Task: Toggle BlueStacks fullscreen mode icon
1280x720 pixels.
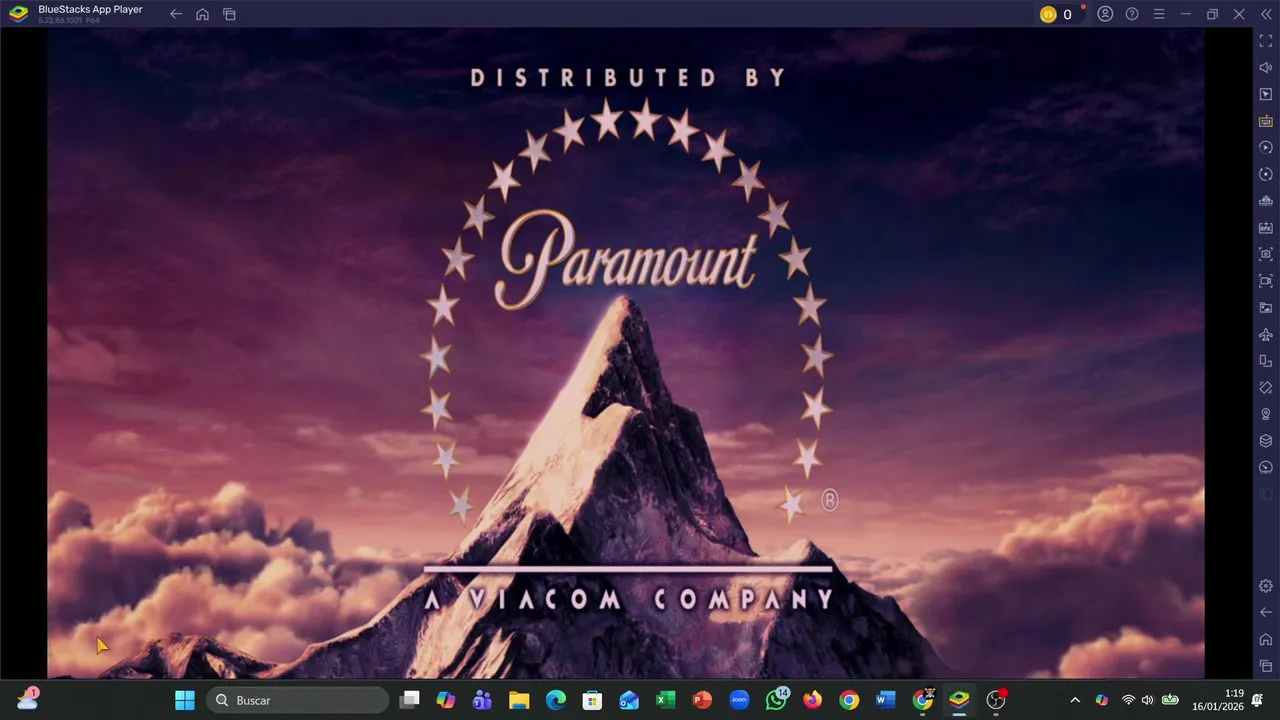Action: click(x=1265, y=41)
